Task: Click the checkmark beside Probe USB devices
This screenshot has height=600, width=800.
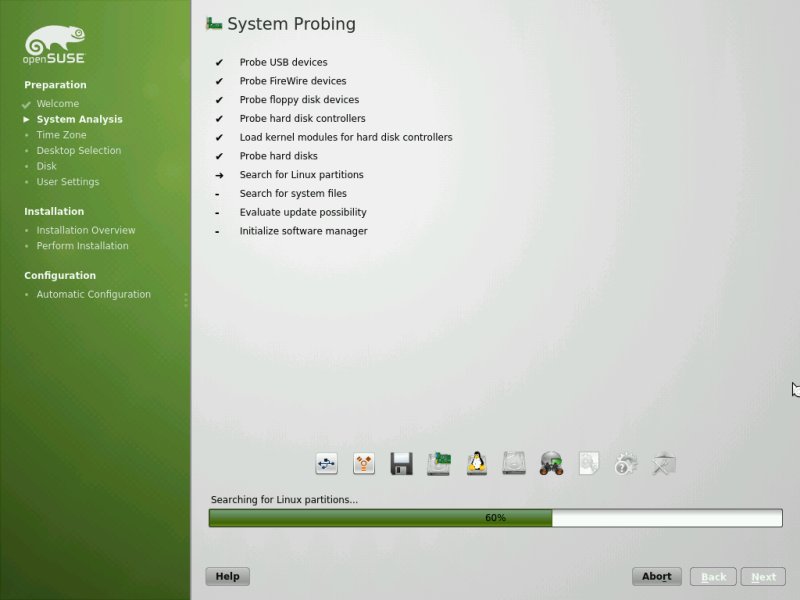Action: [219, 62]
